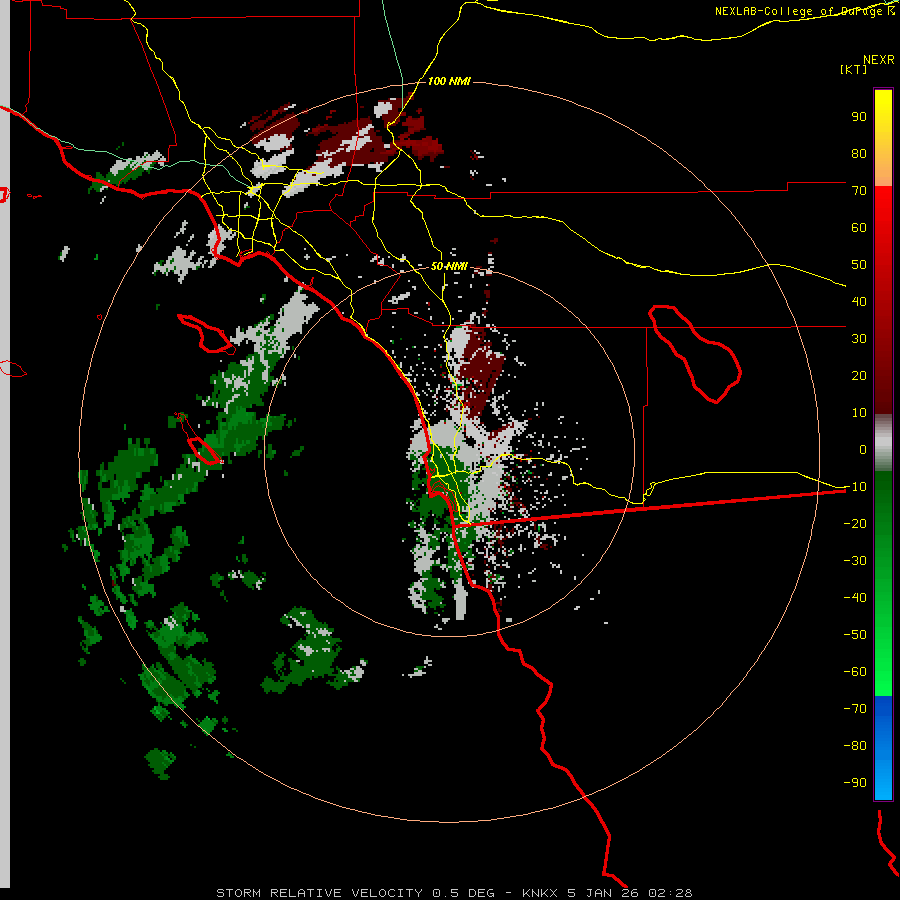Image resolution: width=900 pixels, height=900 pixels.
Task: Click the -50 value on velocity scale
Action: 855,635
